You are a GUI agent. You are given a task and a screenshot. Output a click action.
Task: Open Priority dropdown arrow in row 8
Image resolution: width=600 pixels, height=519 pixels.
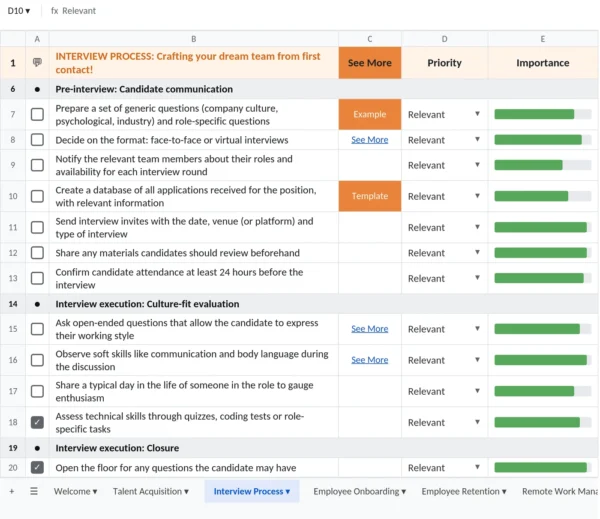477,139
